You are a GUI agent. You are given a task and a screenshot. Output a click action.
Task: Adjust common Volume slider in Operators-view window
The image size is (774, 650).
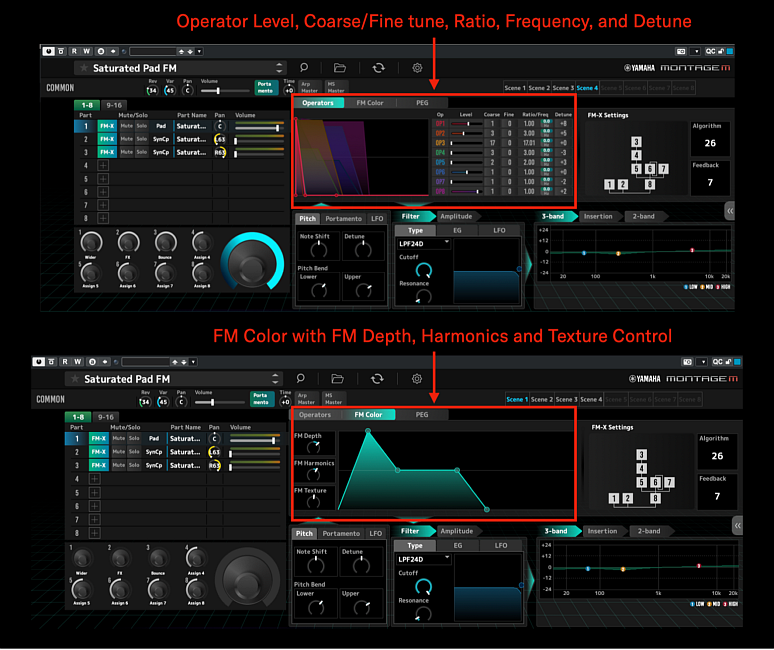pyautogui.click(x=225, y=91)
